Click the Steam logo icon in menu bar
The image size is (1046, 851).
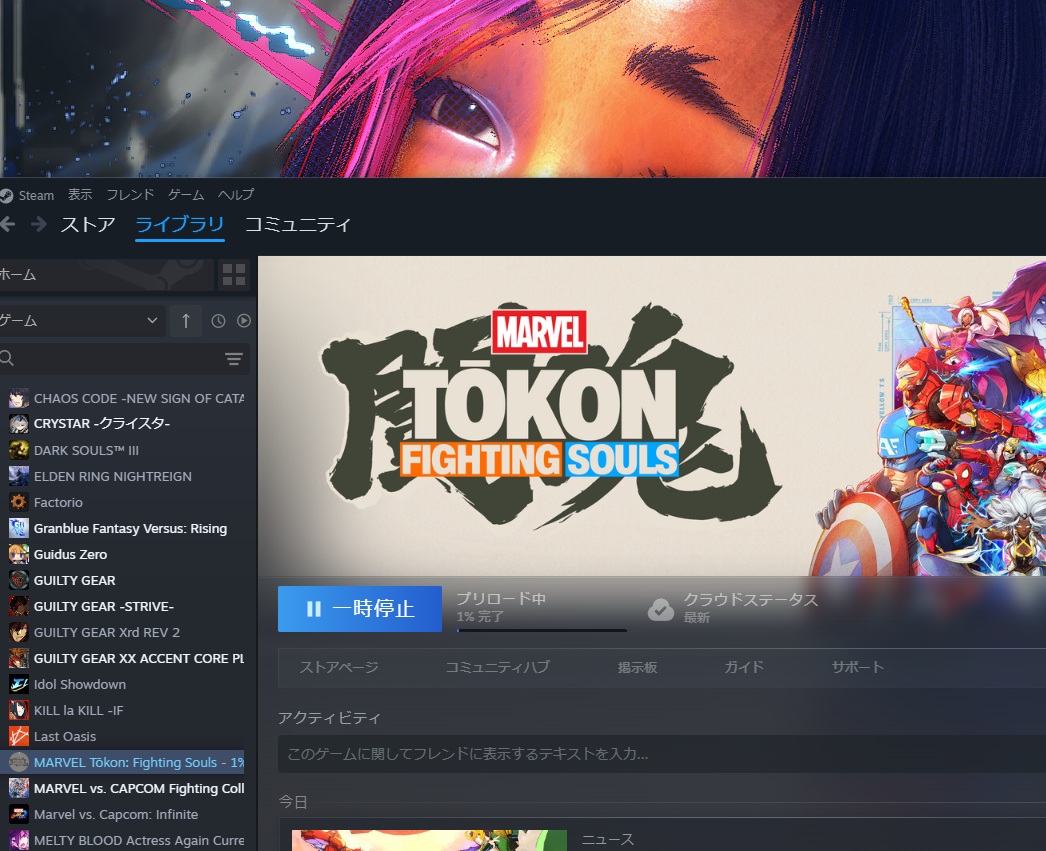click(6, 195)
